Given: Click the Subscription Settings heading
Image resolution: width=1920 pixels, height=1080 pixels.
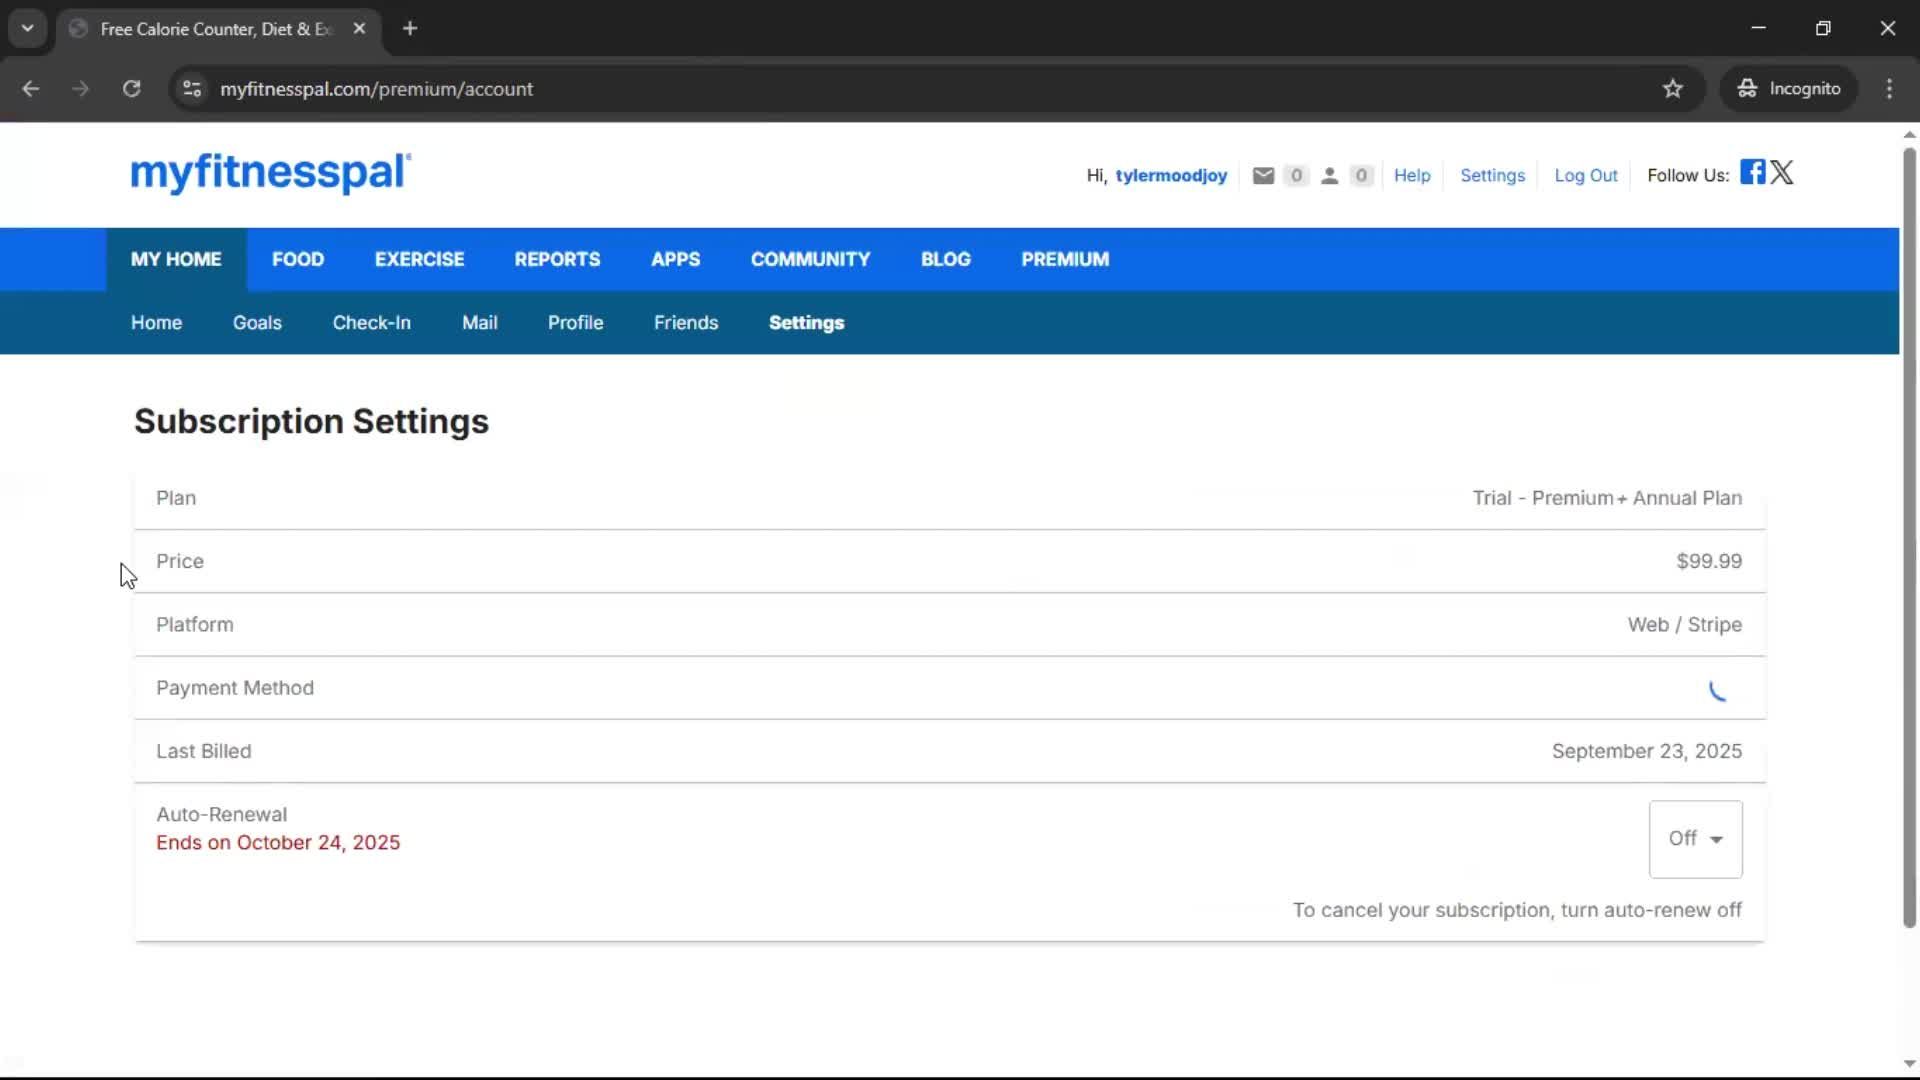Looking at the screenshot, I should pos(311,422).
